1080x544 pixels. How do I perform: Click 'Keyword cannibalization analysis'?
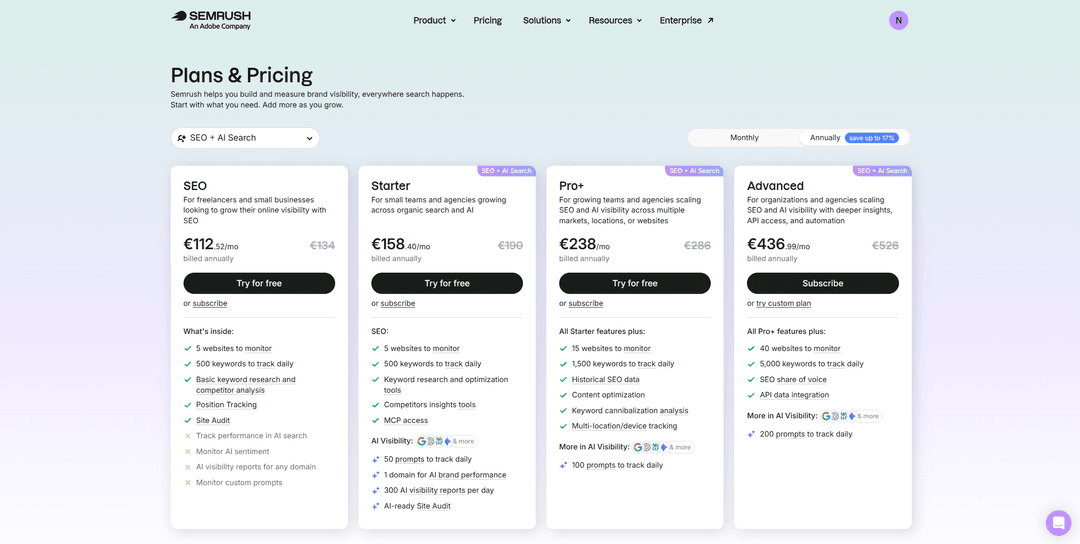coord(630,410)
